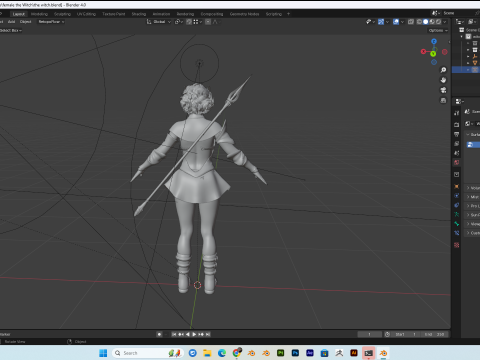Switch perspective/orthographic grid icon
This screenshot has height=360, width=480.
[443, 100]
